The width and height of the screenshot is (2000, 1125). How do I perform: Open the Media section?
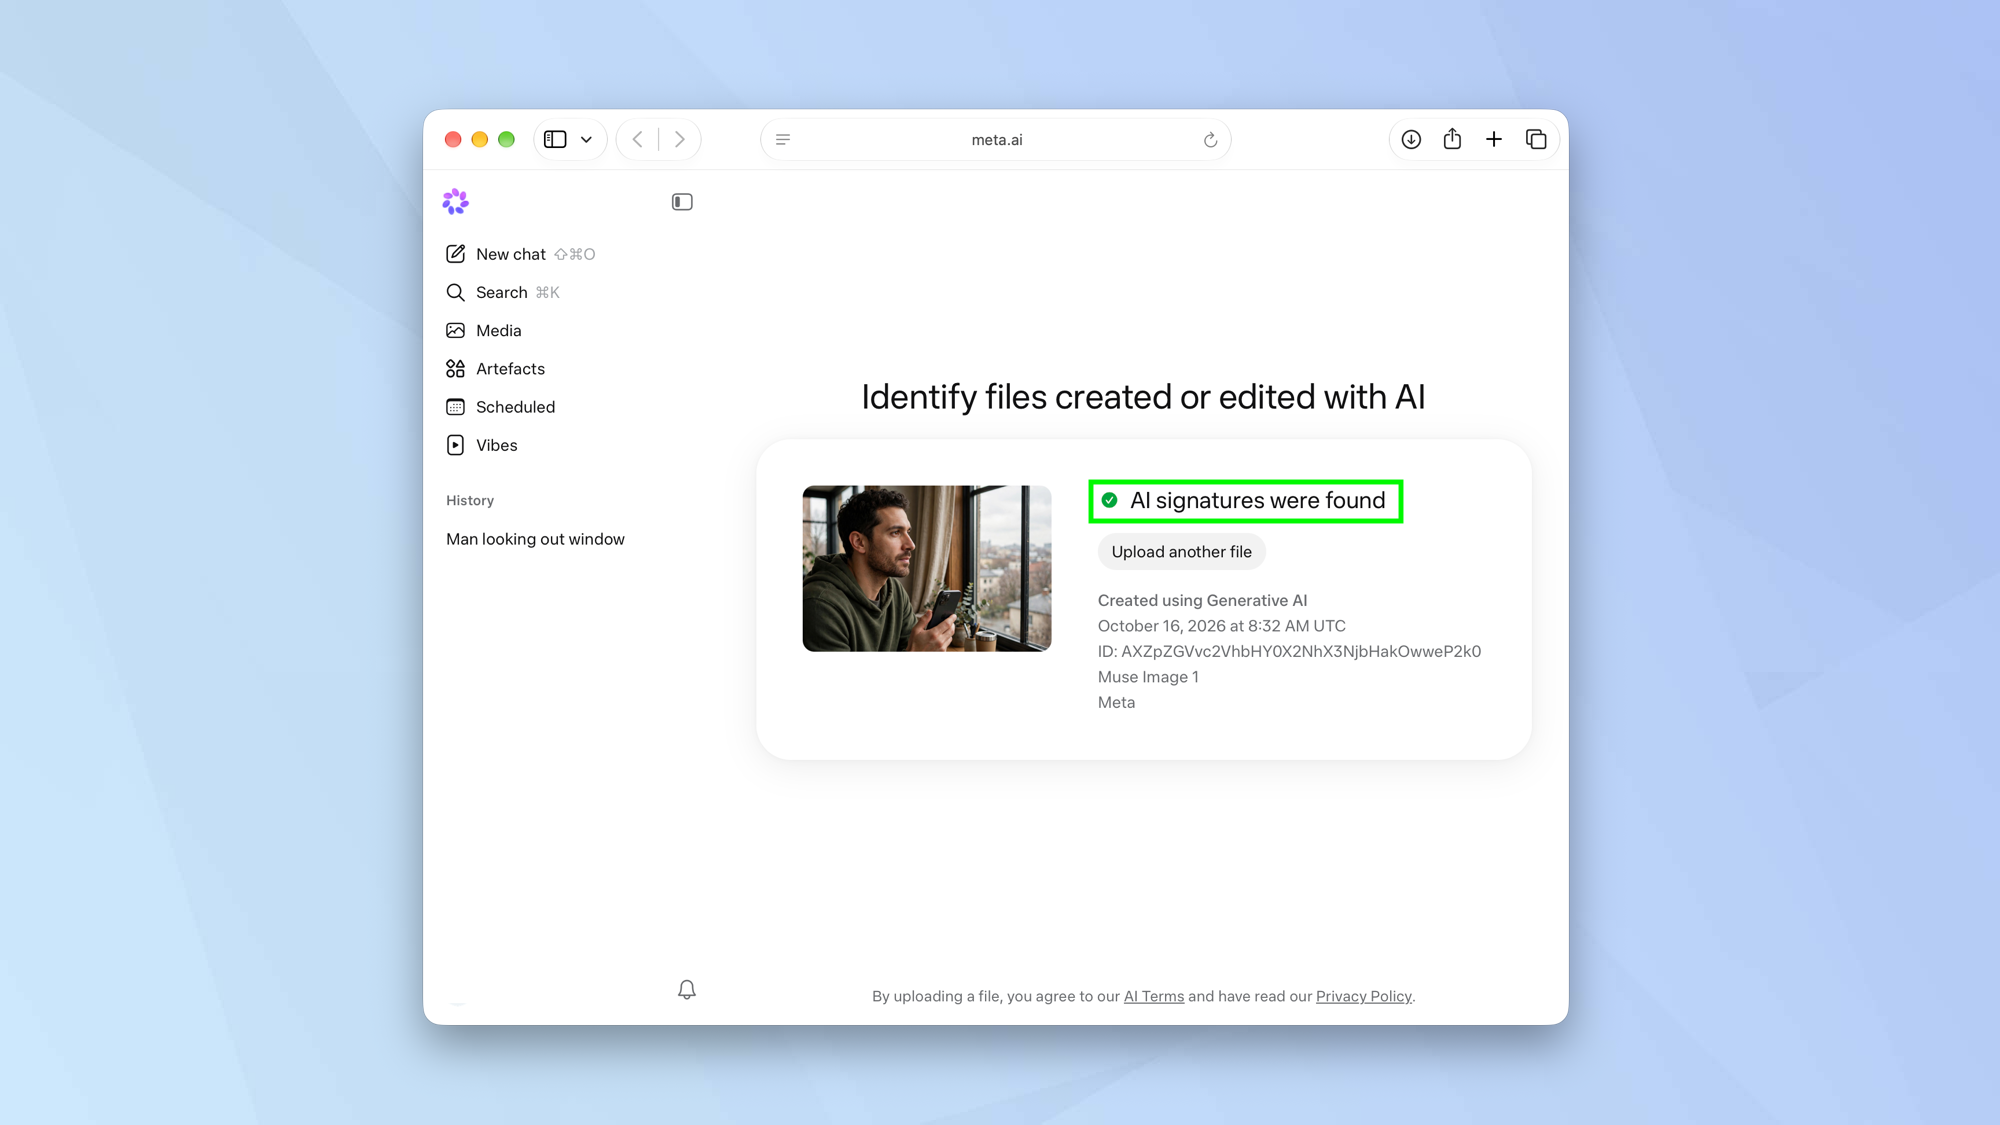[x=484, y=330]
